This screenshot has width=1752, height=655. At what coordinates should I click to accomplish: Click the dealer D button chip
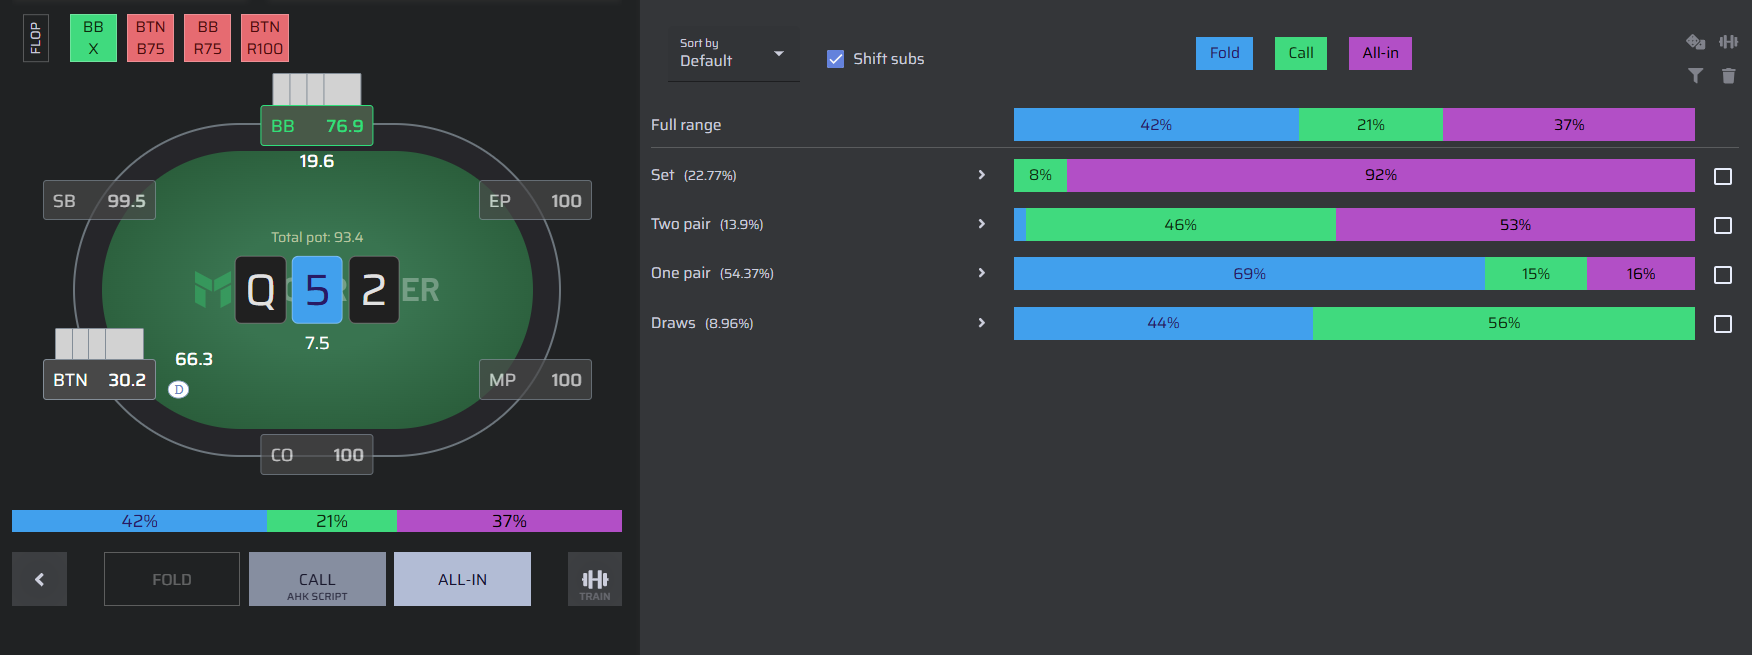[179, 389]
